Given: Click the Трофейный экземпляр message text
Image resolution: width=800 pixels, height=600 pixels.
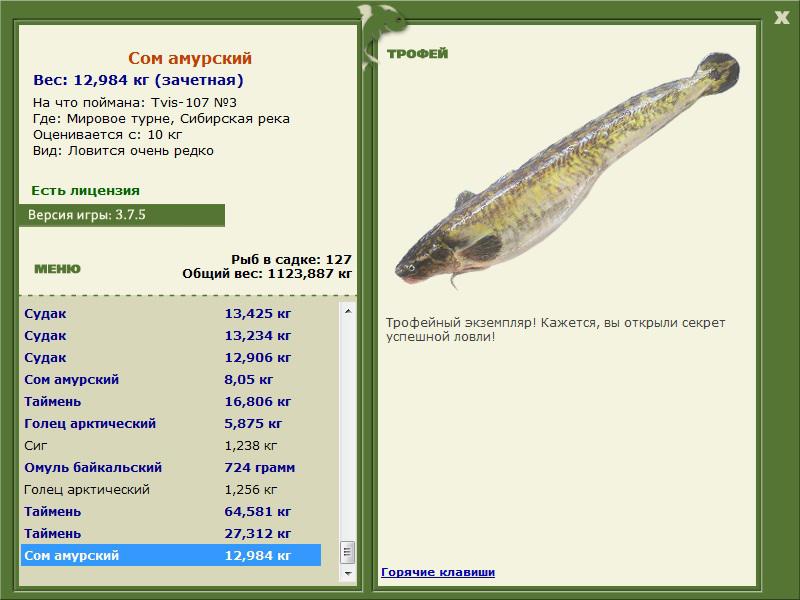Looking at the screenshot, I should pos(555,330).
